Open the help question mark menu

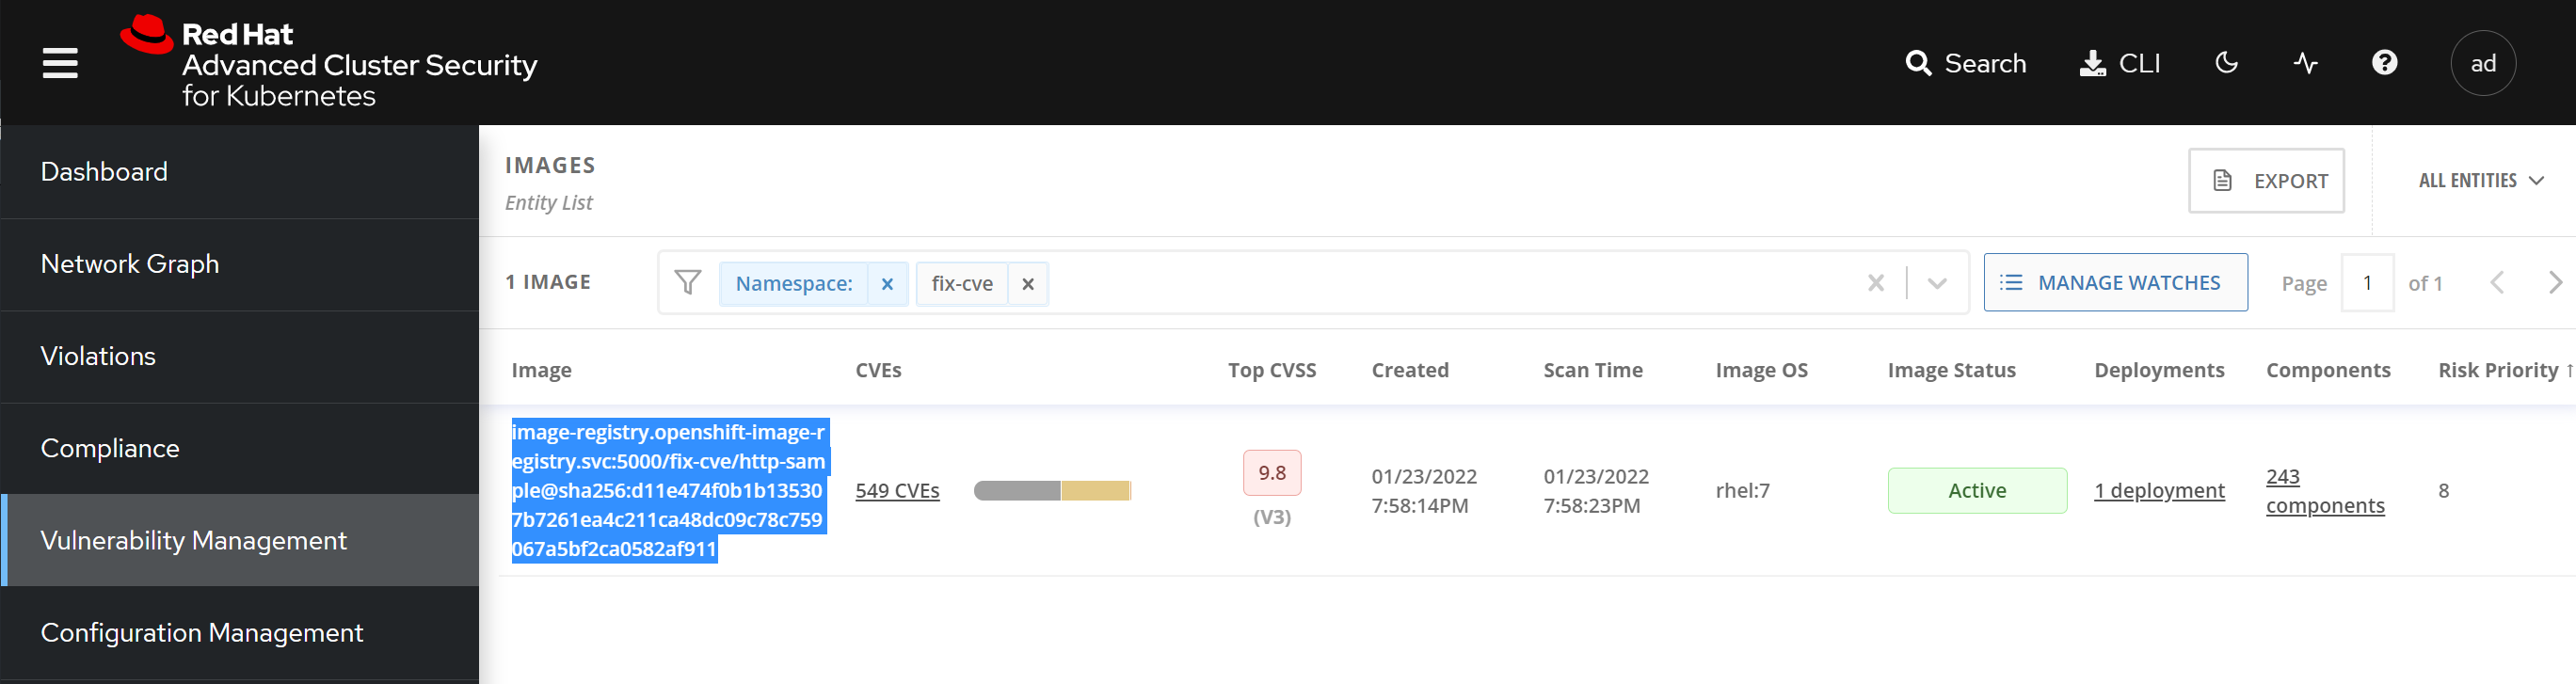pyautogui.click(x=2384, y=63)
